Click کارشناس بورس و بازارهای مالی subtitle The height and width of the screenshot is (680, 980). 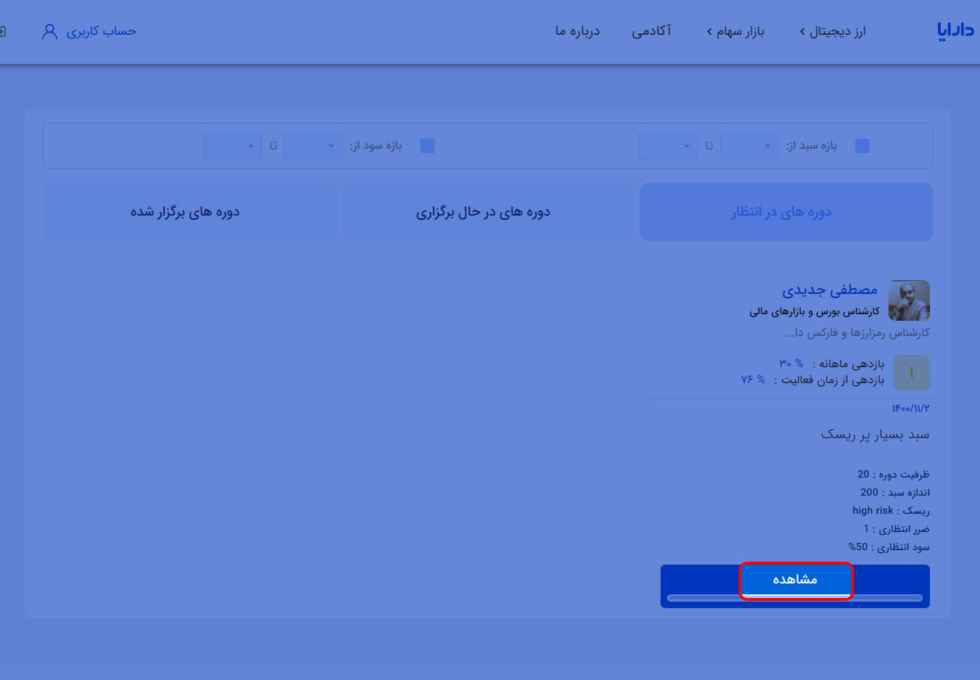(x=814, y=311)
